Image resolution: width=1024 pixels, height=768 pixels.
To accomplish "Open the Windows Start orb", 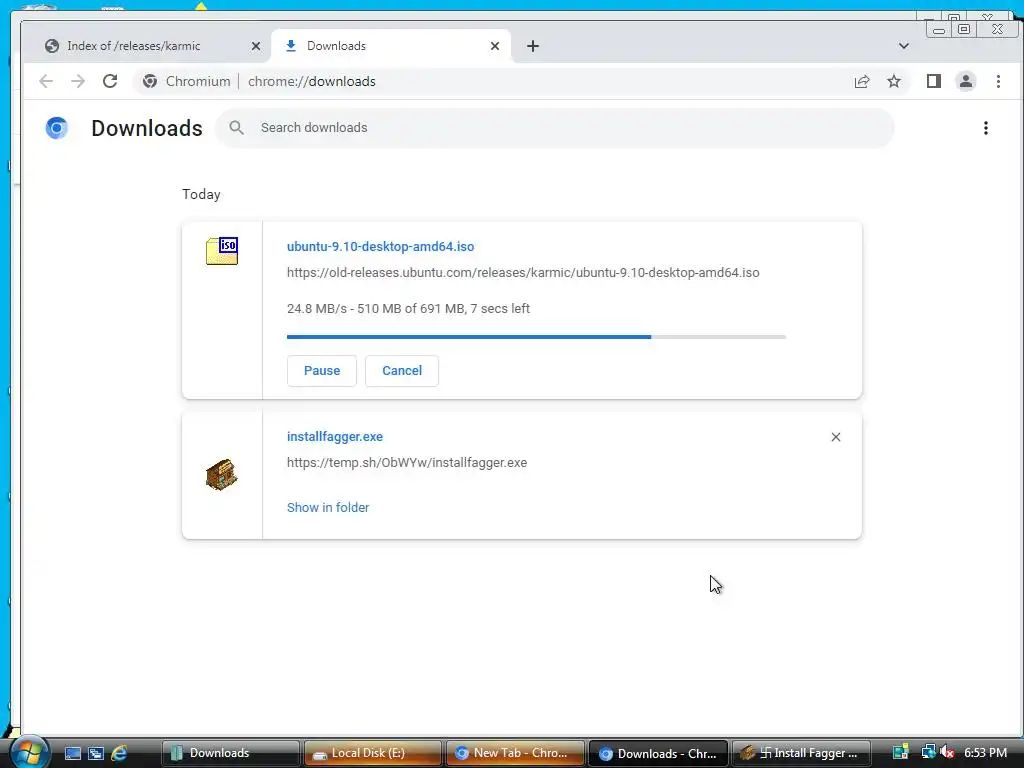I will 29,752.
